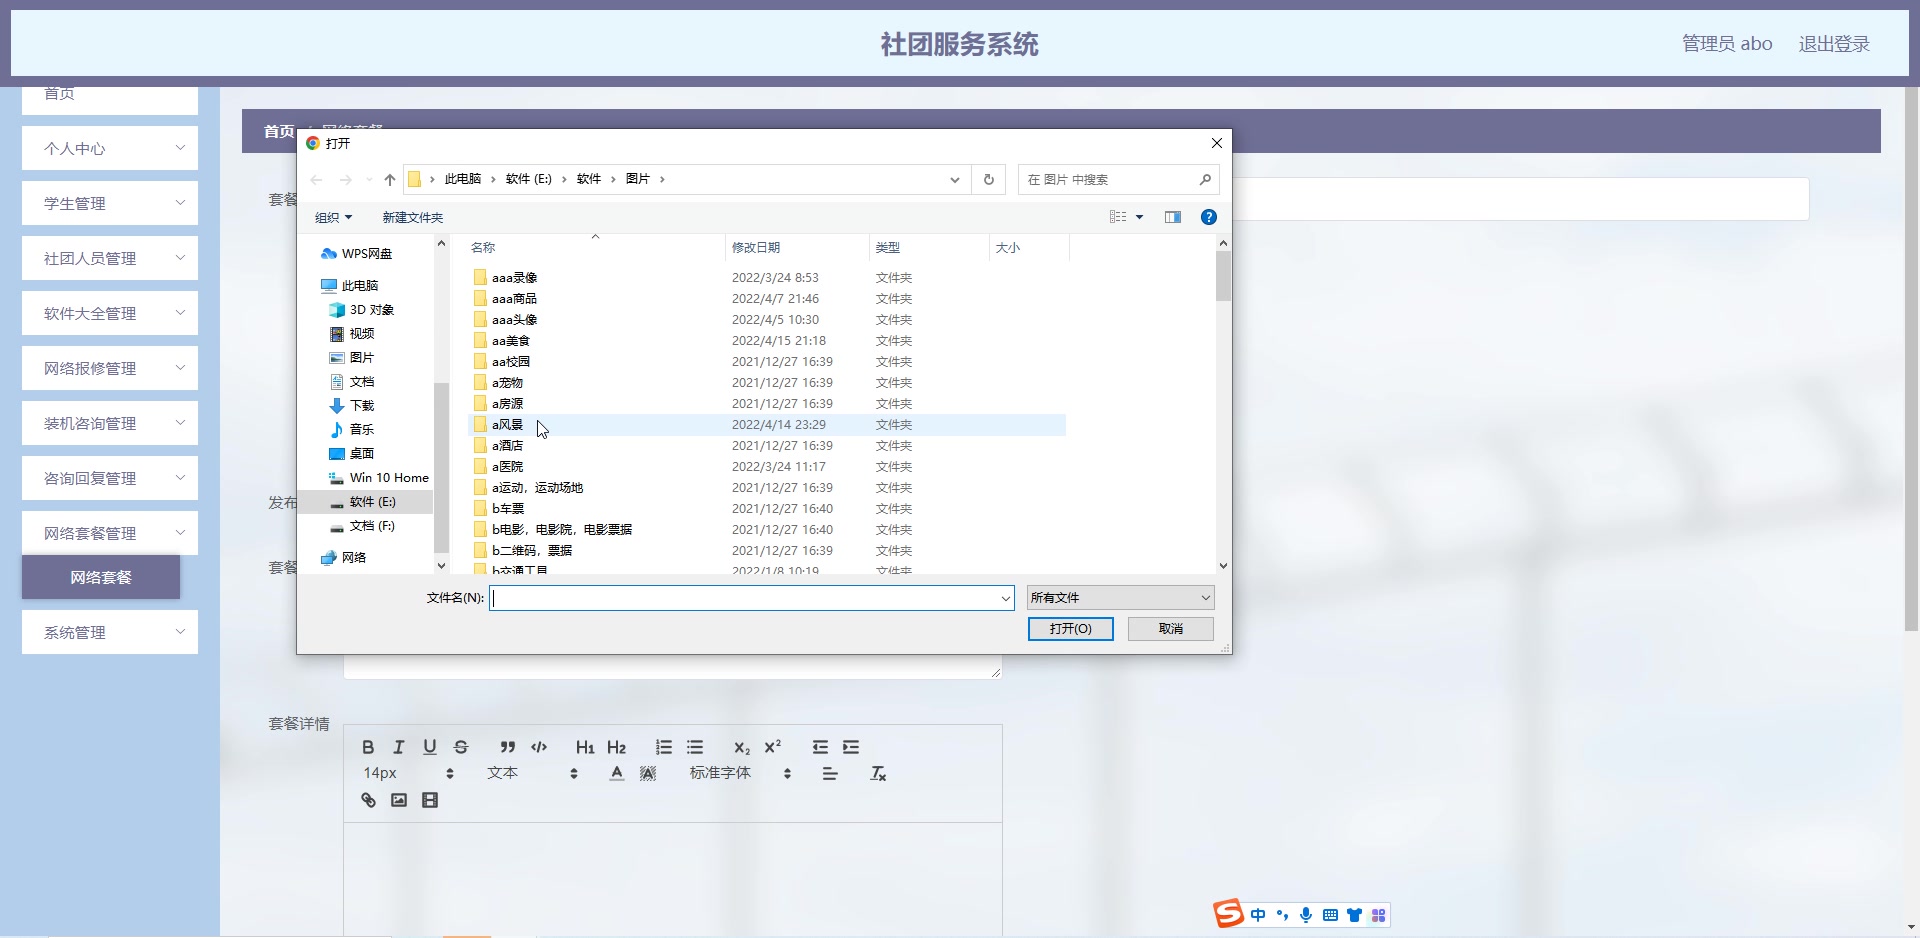This screenshot has width=1920, height=938.
Task: Select the b车票 folder
Action: 767,509
